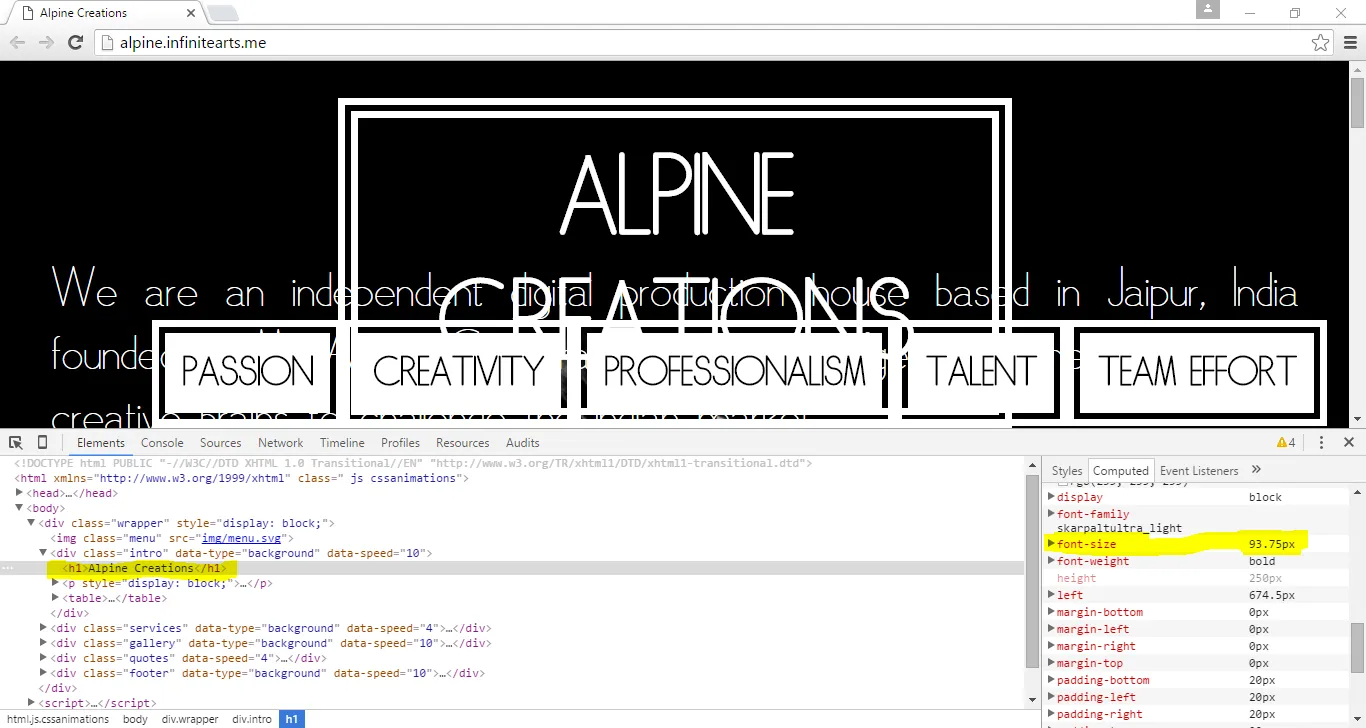The width and height of the screenshot is (1366, 728).
Task: Expand the div class footer node
Action: pyautogui.click(x=44, y=673)
